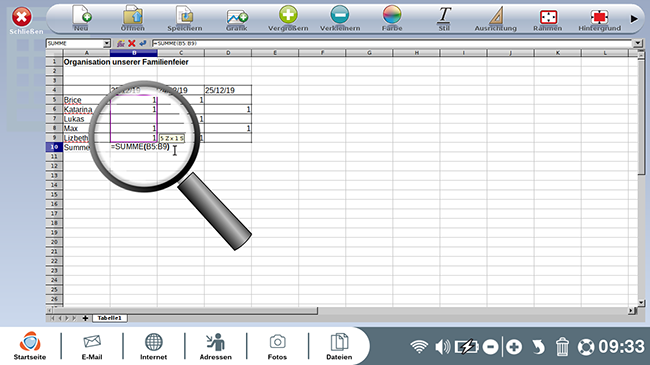Go to last sheet tab navigation arrow
This screenshot has height=365, width=650.
(74, 318)
